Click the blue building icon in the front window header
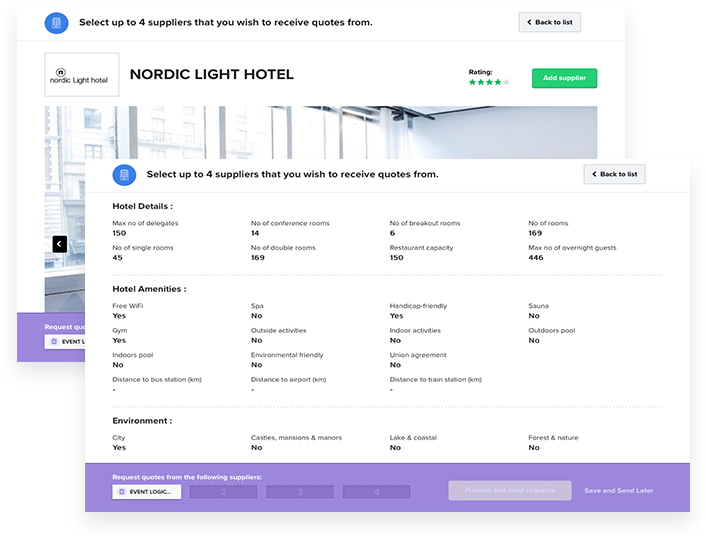Screen dimensions: 707x539 pyautogui.click(x=124, y=175)
